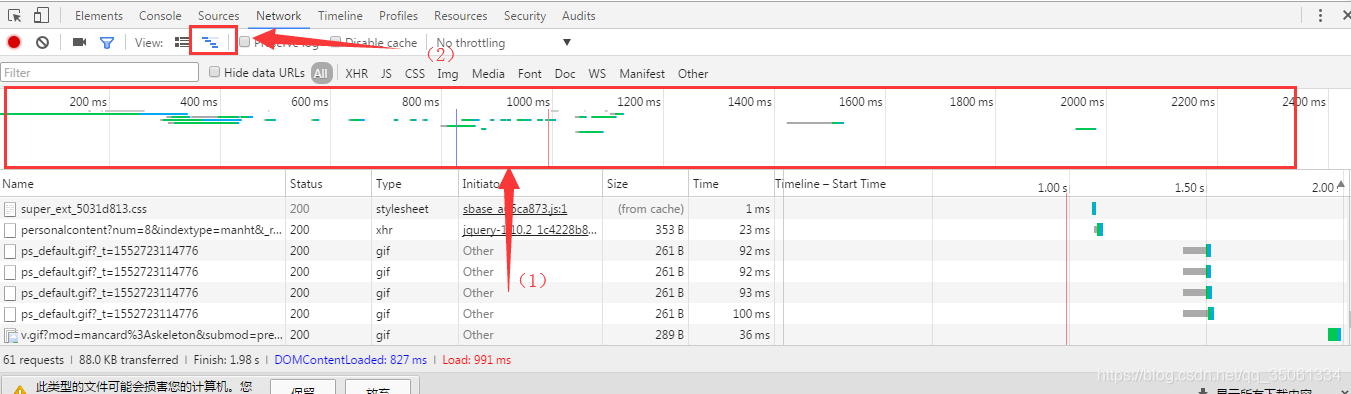Sort by the Size column header
Image resolution: width=1351 pixels, height=394 pixels.
(x=646, y=184)
